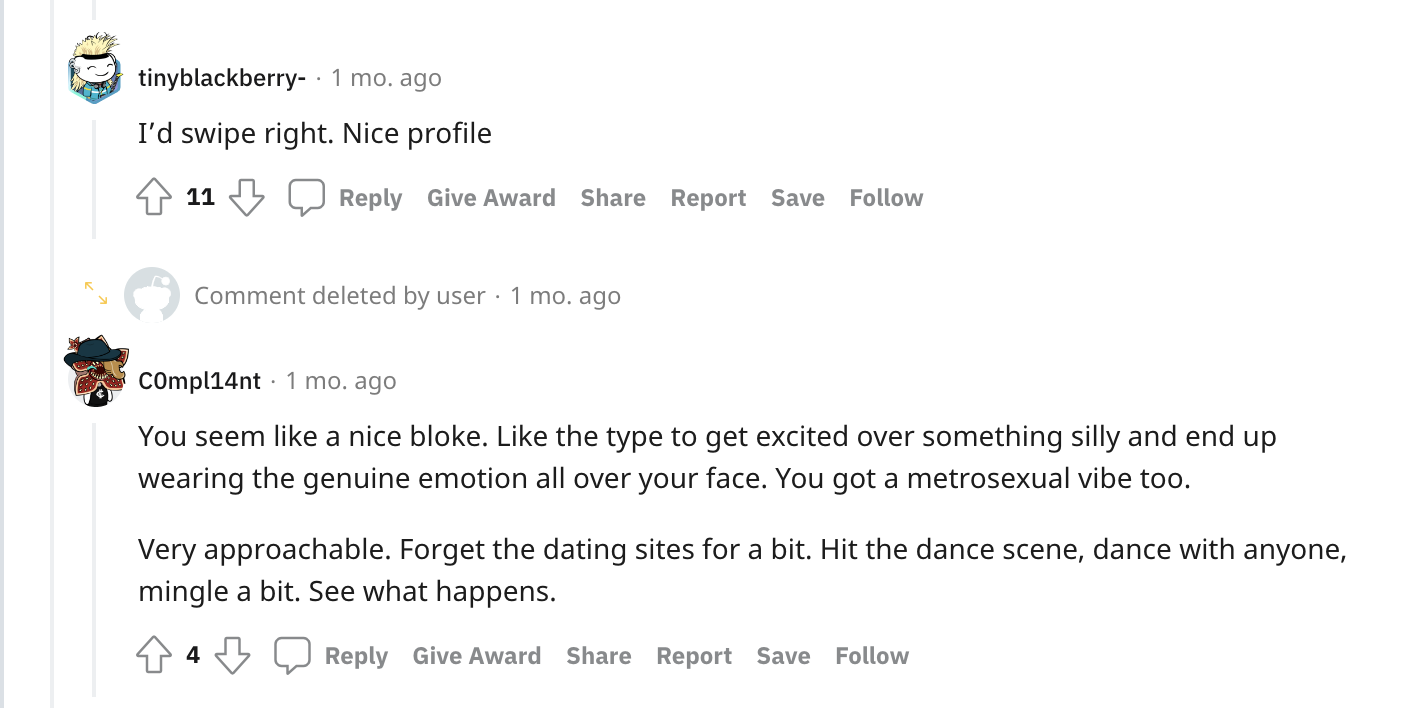Downvote C0mpl14nt's comment
Viewport: 1426px width, 708px height.
(232, 655)
